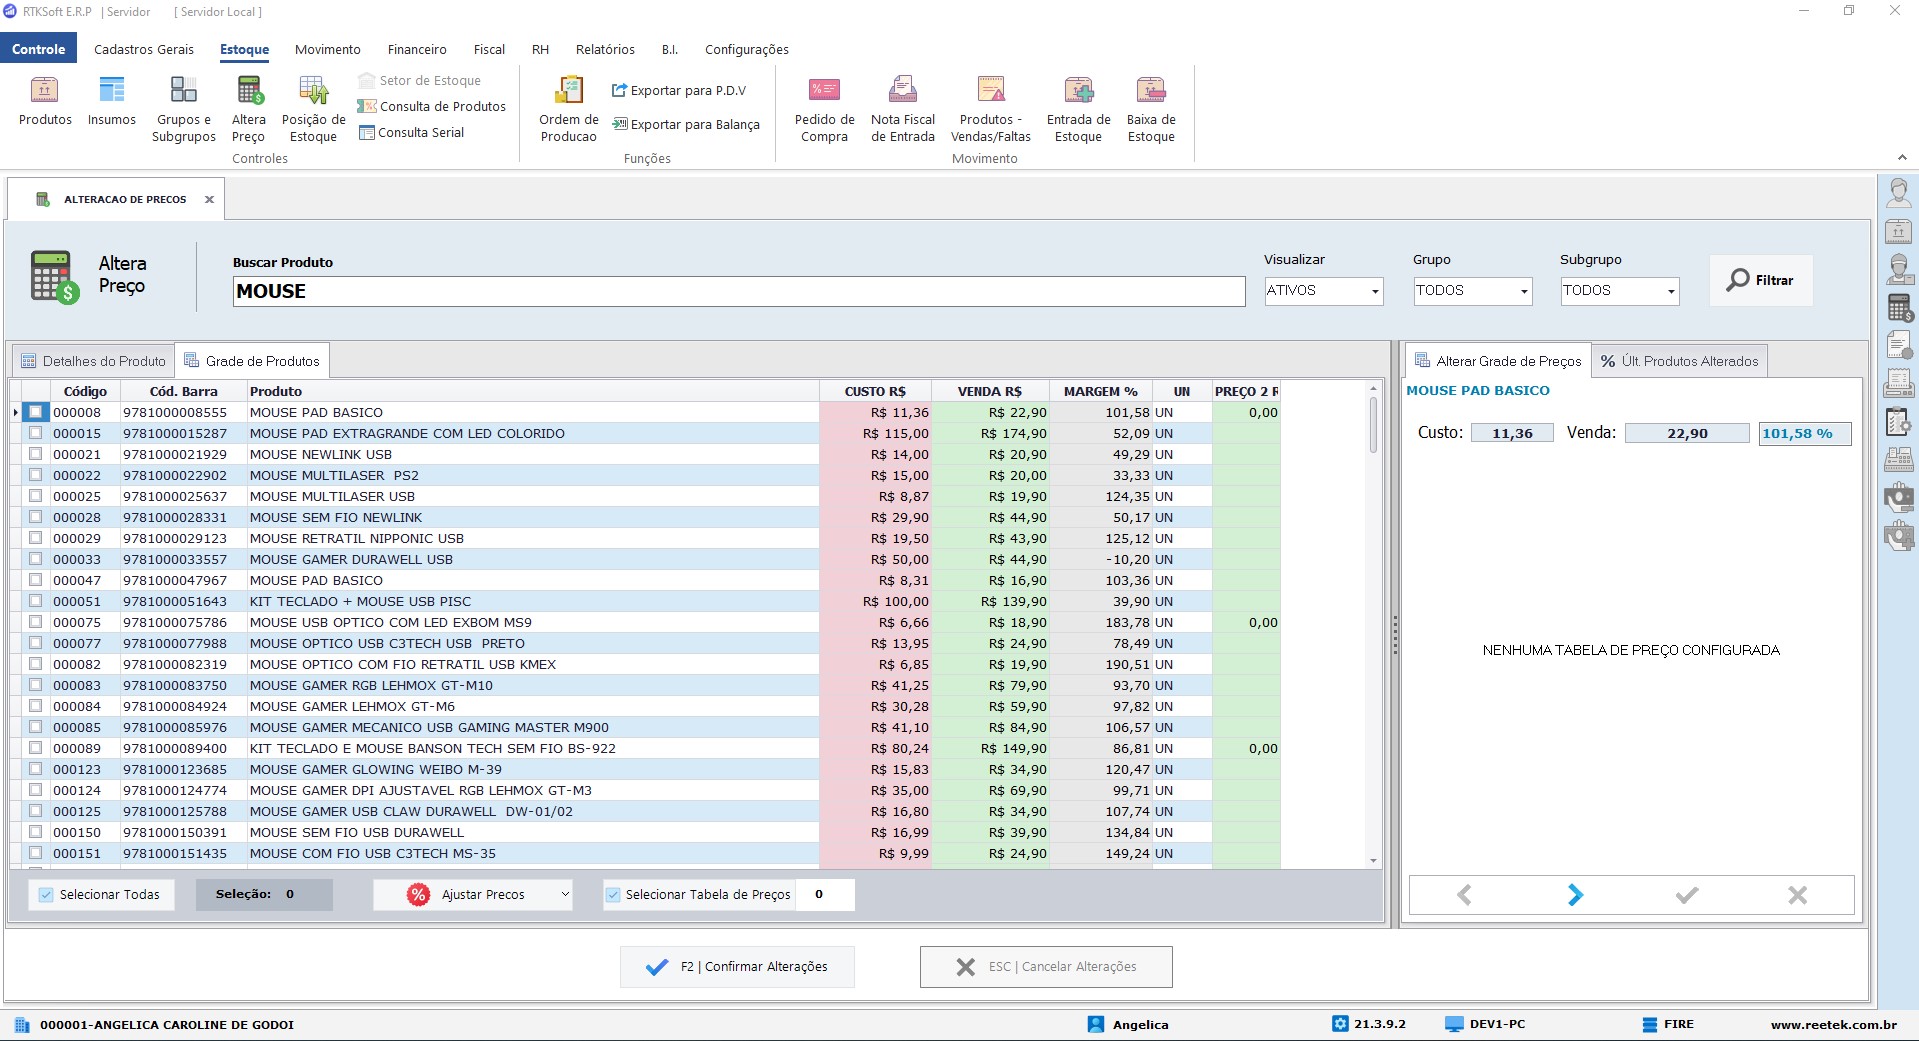1919x1041 pixels.
Task: Click the Venda value field 22,90
Action: (x=1687, y=433)
